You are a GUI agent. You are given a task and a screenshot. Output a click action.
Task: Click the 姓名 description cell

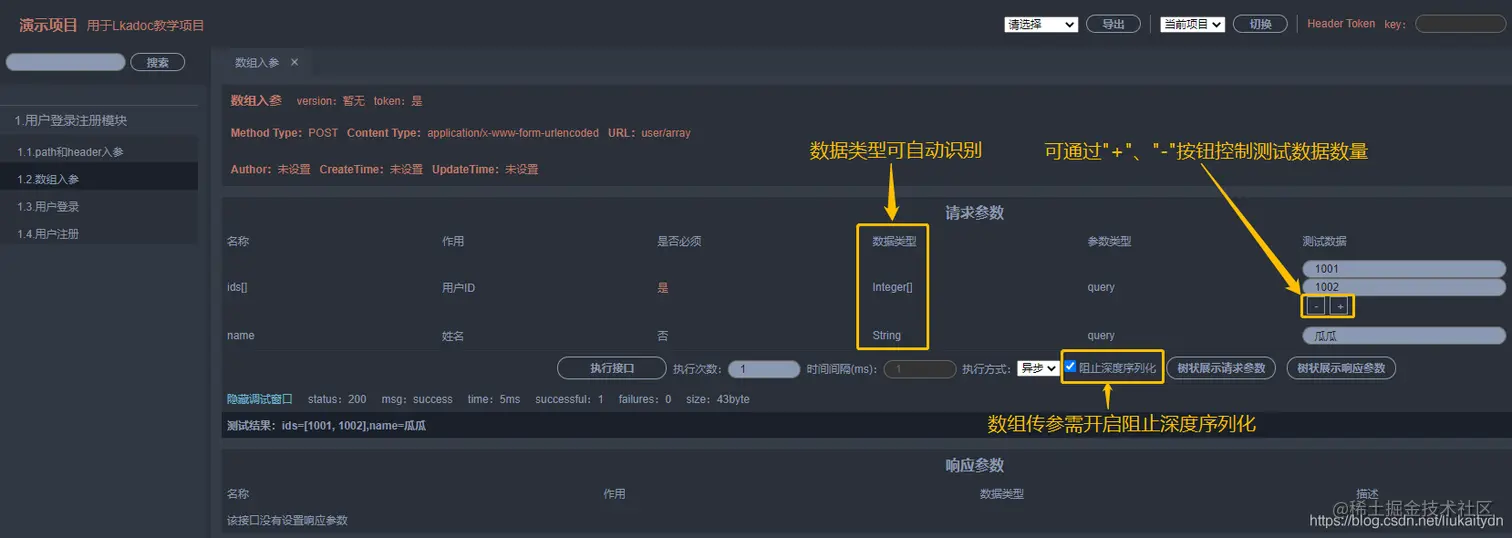(x=453, y=335)
